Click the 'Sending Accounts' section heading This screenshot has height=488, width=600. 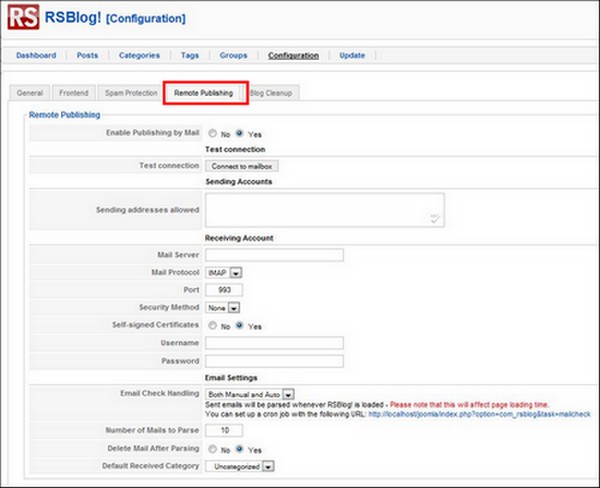click(239, 181)
